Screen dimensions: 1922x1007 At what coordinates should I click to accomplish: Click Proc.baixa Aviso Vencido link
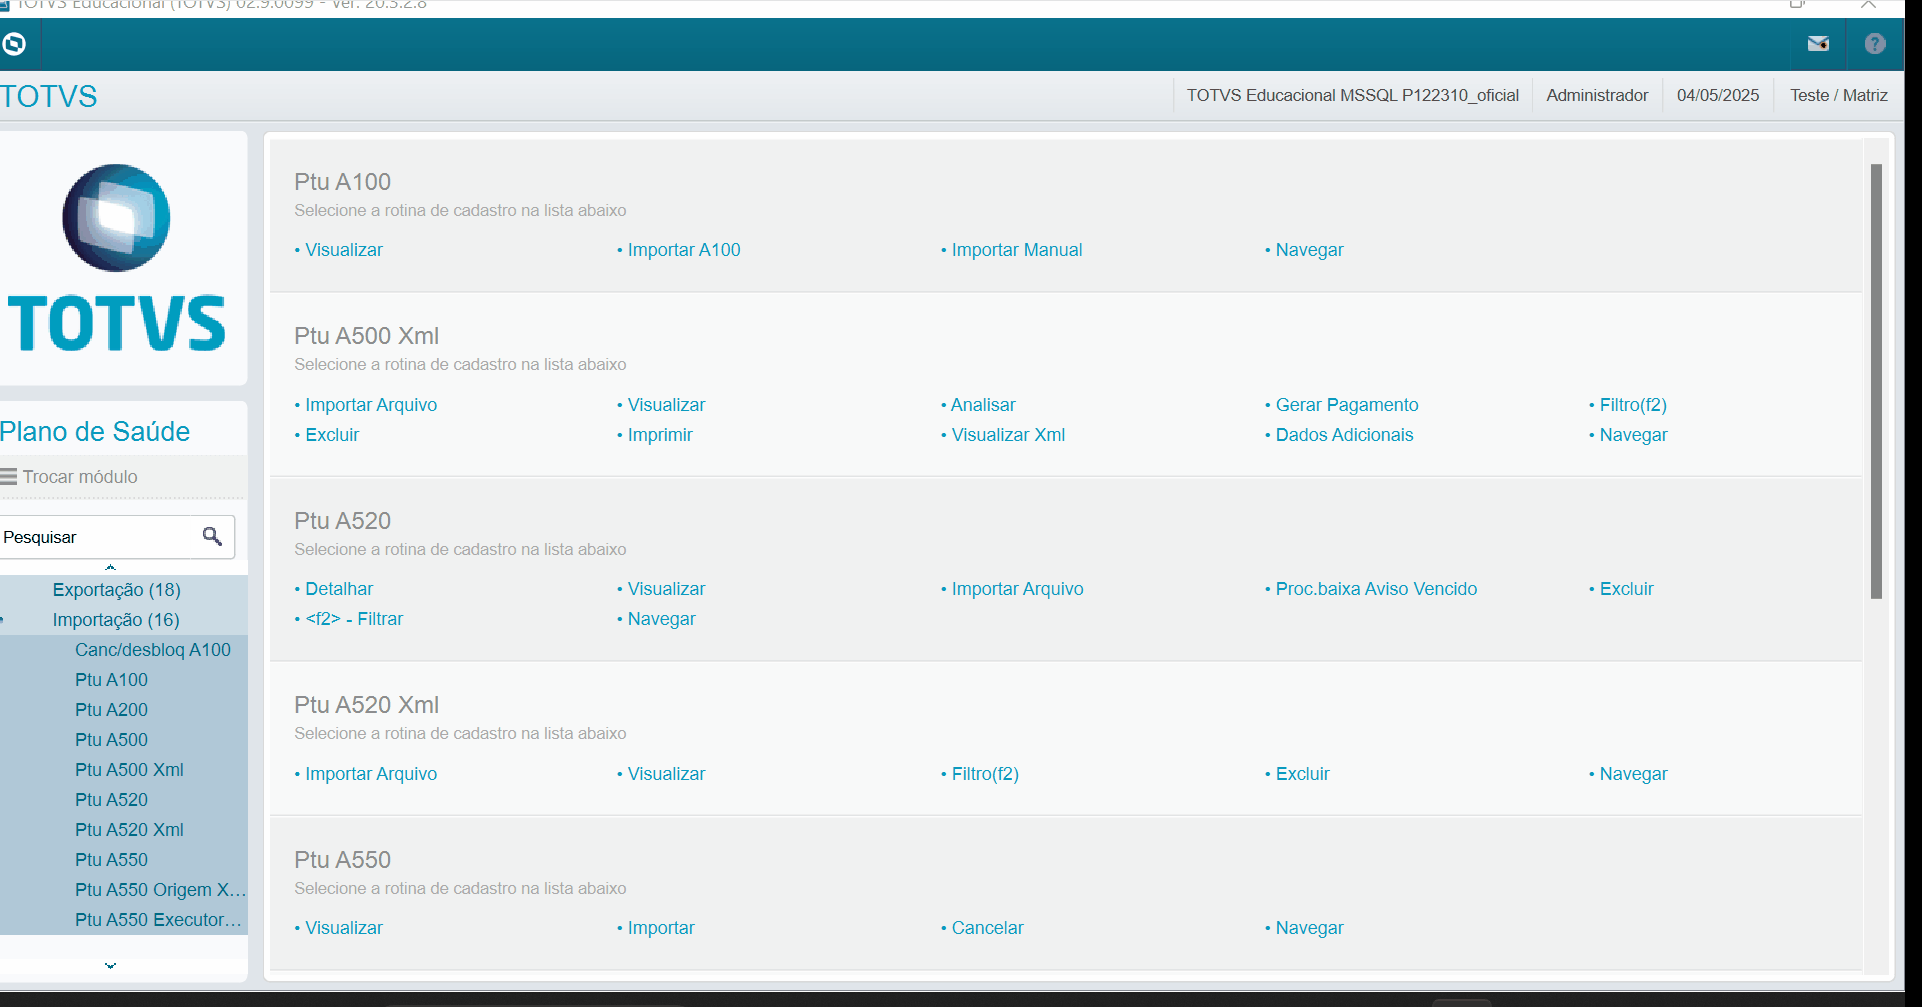(x=1376, y=589)
